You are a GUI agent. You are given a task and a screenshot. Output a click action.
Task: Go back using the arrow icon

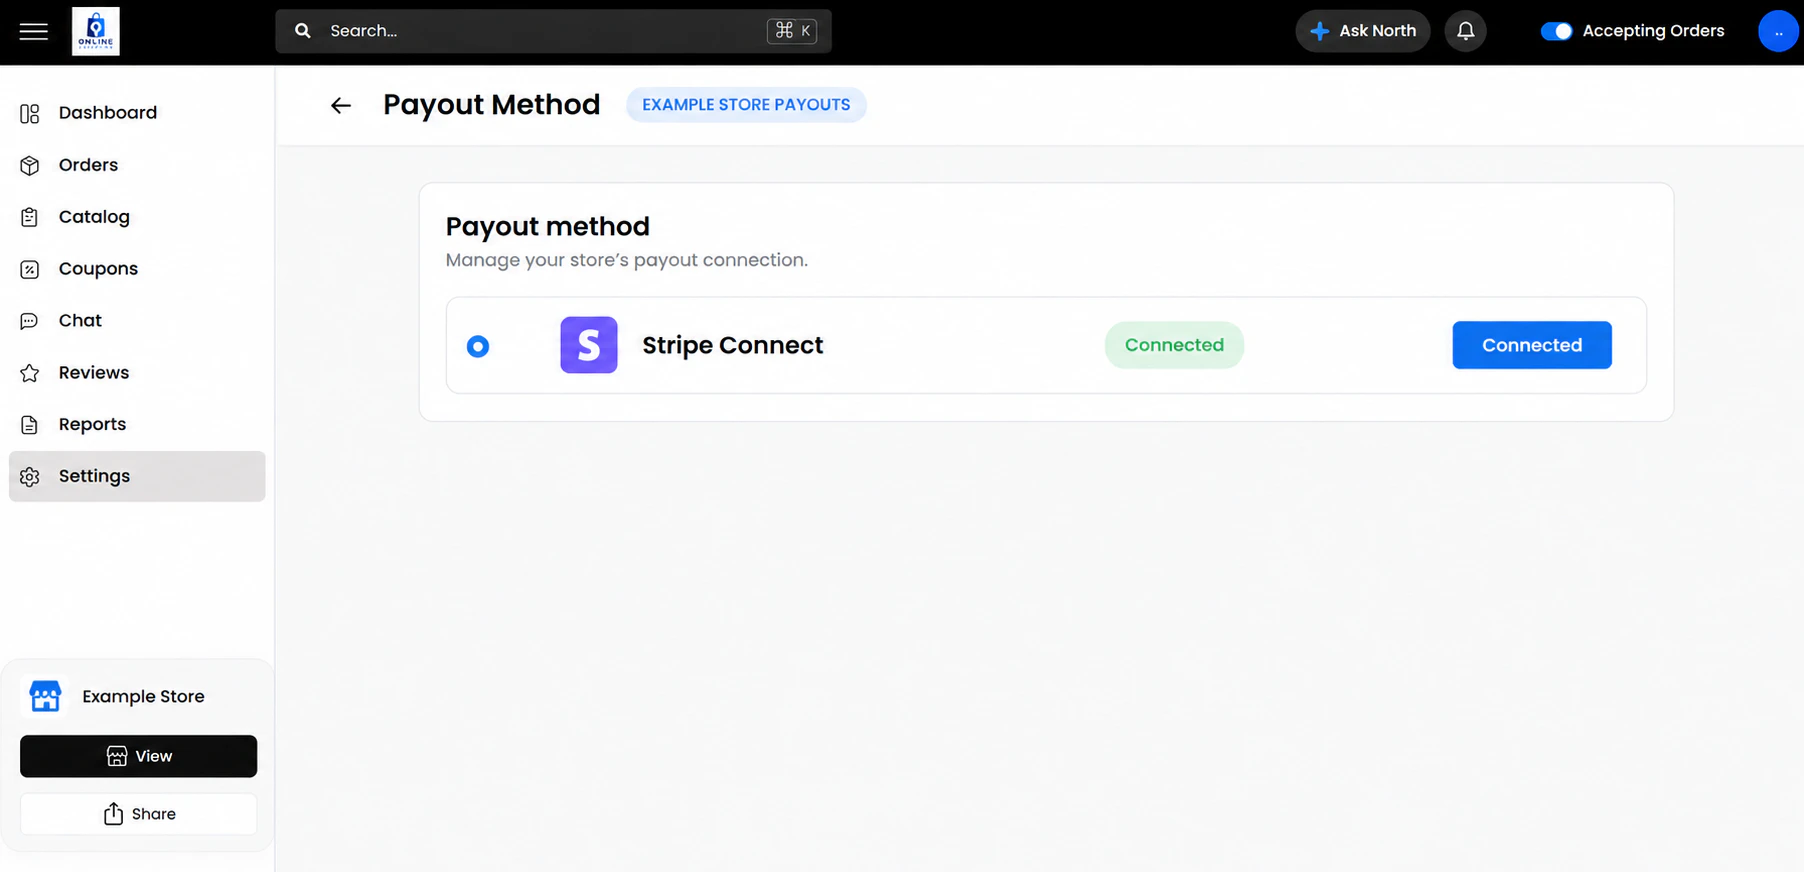point(341,105)
